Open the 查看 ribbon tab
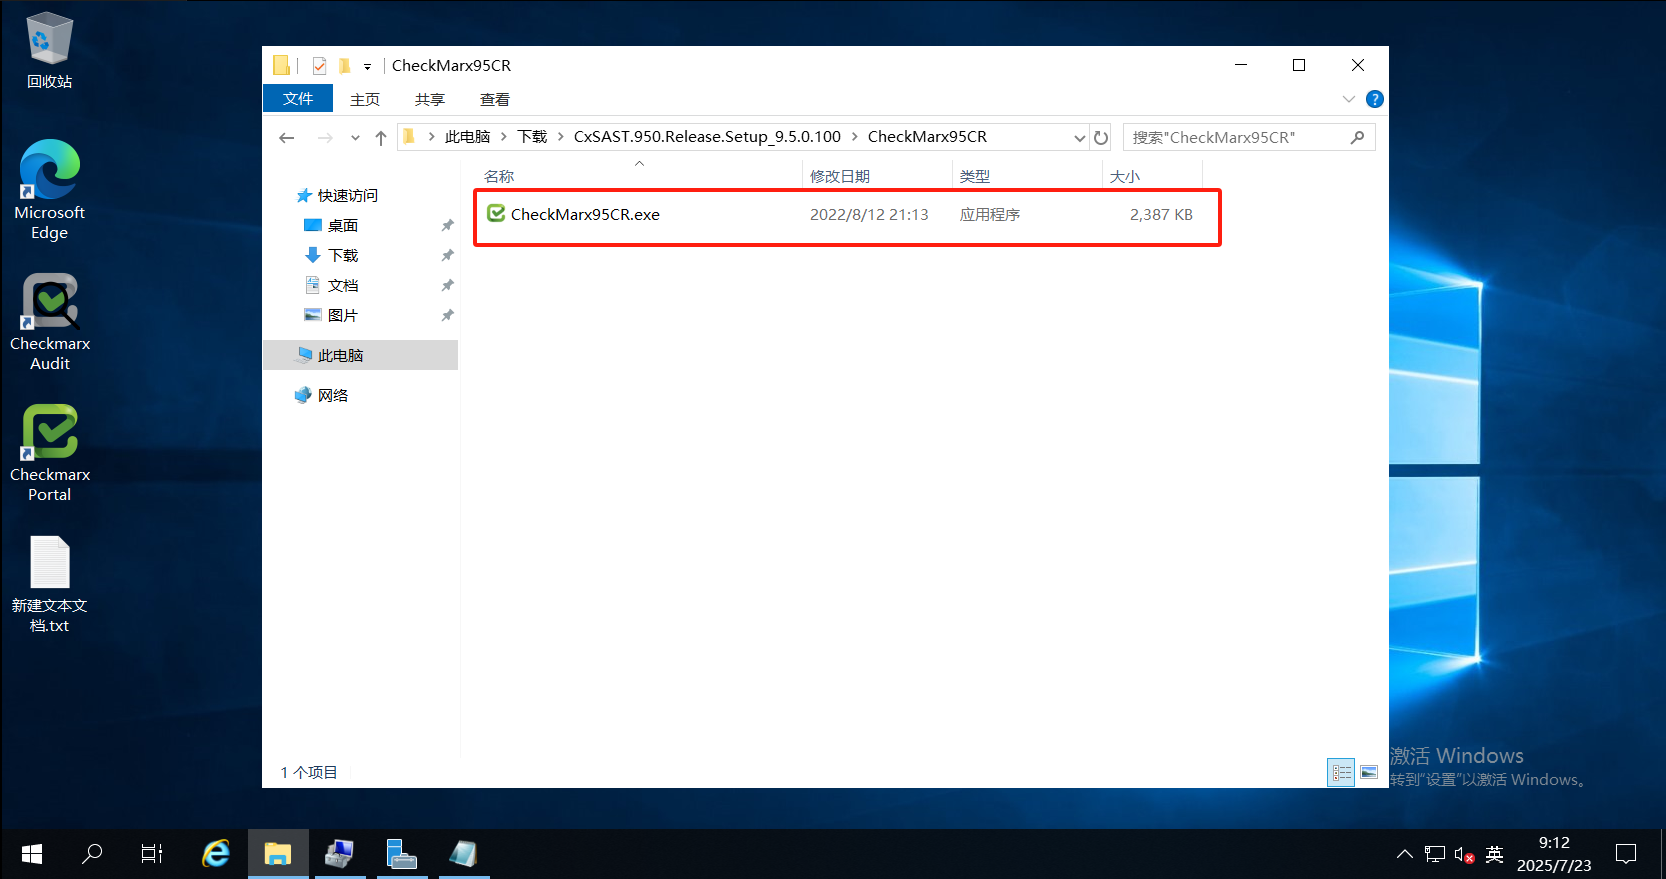The height and width of the screenshot is (879, 1666). click(495, 99)
